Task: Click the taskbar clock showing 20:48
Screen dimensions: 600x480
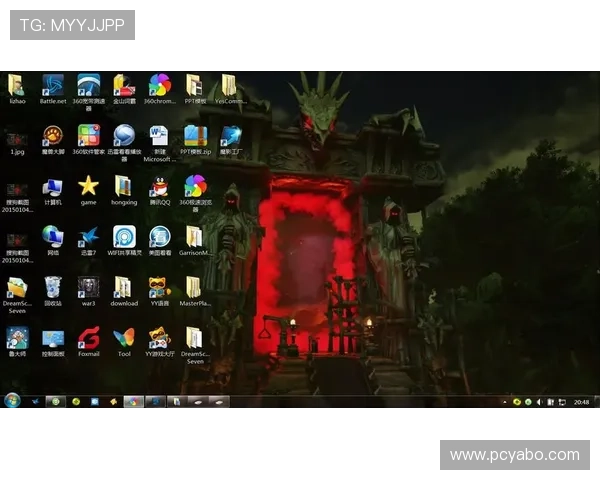Action: pyautogui.click(x=580, y=401)
